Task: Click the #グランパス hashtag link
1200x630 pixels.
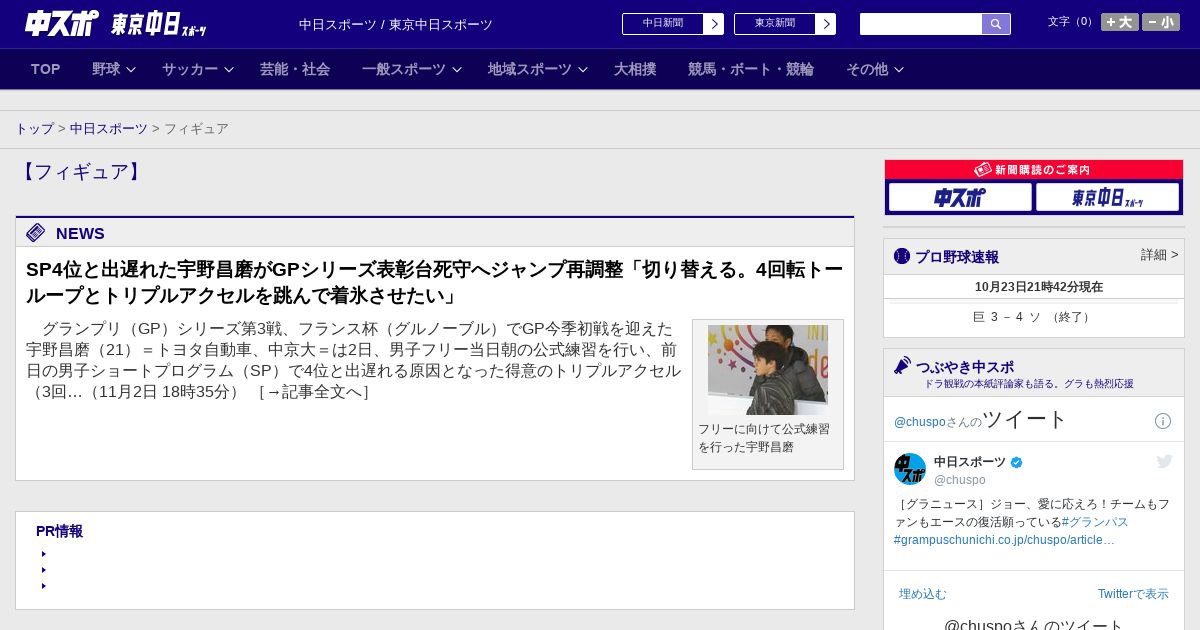Action: pyautogui.click(x=1095, y=522)
